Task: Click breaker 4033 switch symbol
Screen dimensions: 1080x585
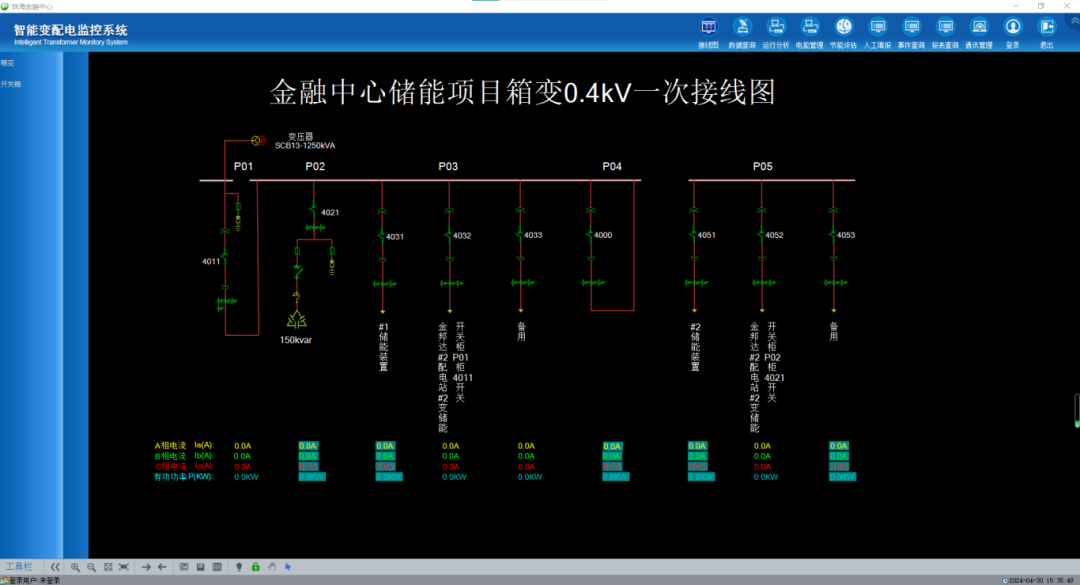Action: pyautogui.click(x=520, y=236)
